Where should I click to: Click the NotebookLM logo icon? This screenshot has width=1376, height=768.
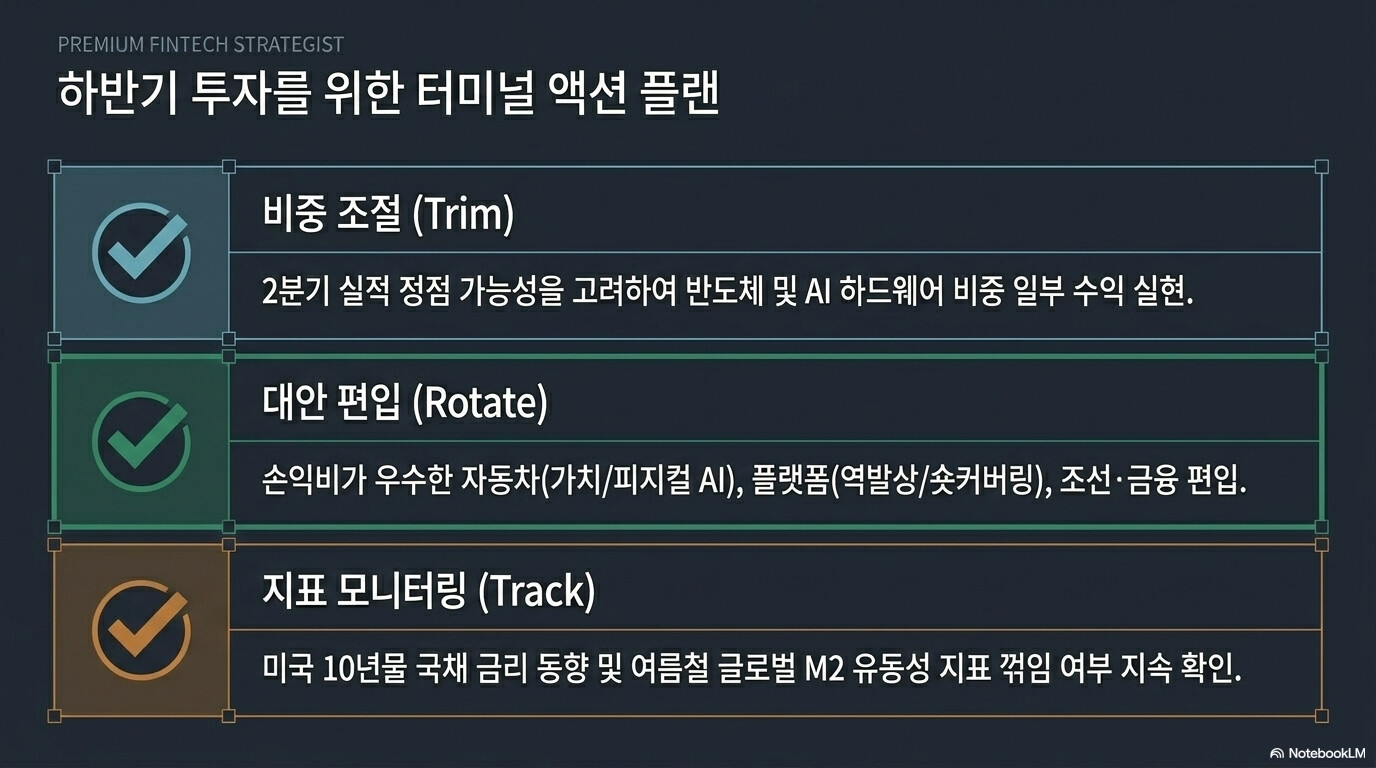click(x=1277, y=753)
